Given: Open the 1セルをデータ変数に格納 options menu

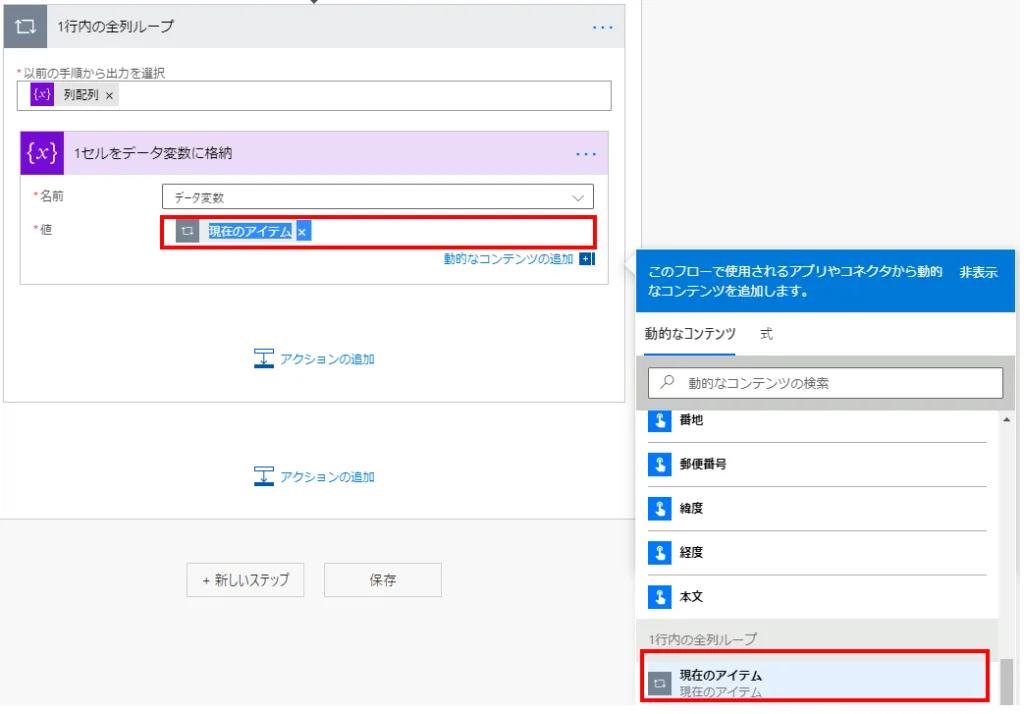Looking at the screenshot, I should click(x=586, y=154).
